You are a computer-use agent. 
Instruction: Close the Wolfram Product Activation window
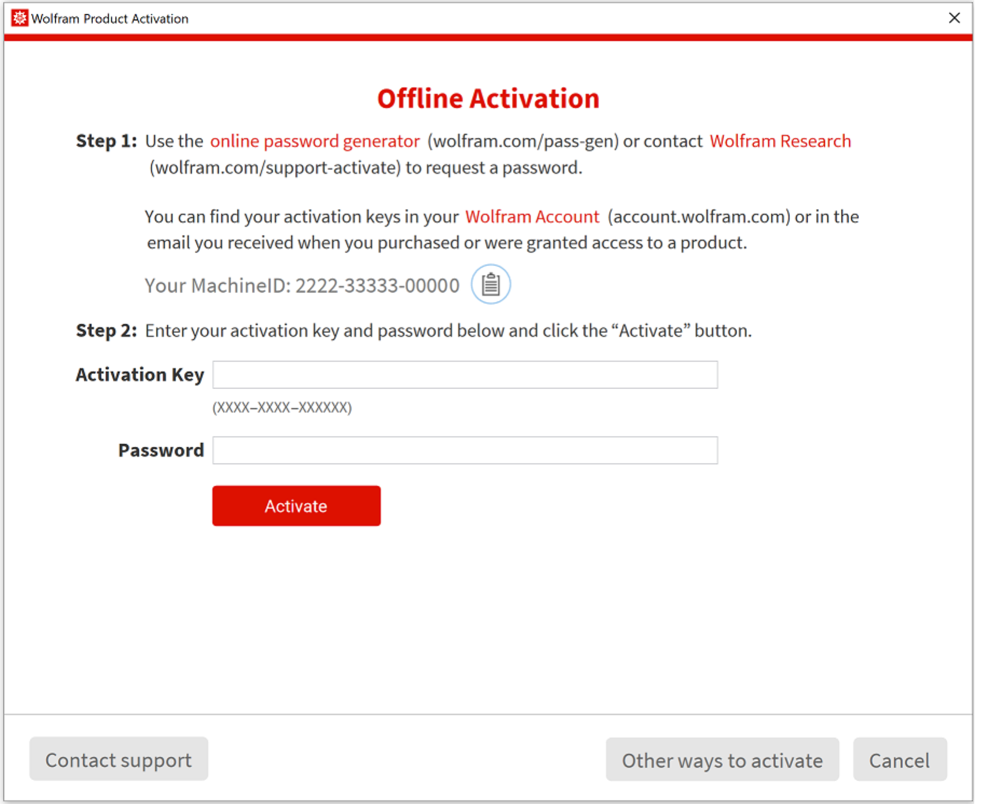click(954, 18)
